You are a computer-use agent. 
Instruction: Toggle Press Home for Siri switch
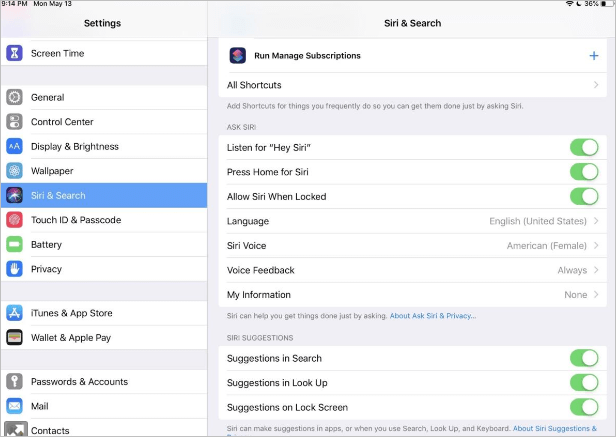(x=584, y=172)
